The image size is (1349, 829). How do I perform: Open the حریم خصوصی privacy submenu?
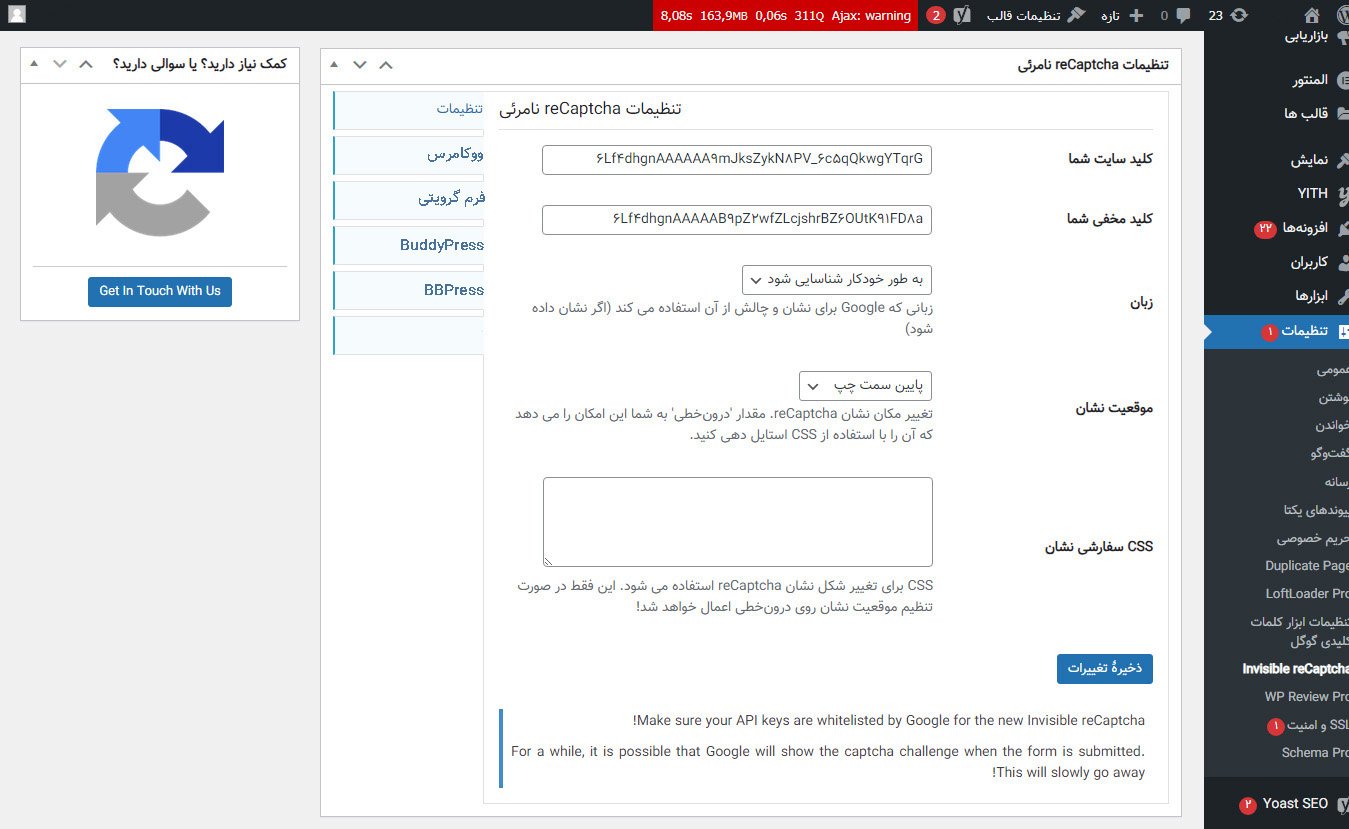[x=1312, y=538]
